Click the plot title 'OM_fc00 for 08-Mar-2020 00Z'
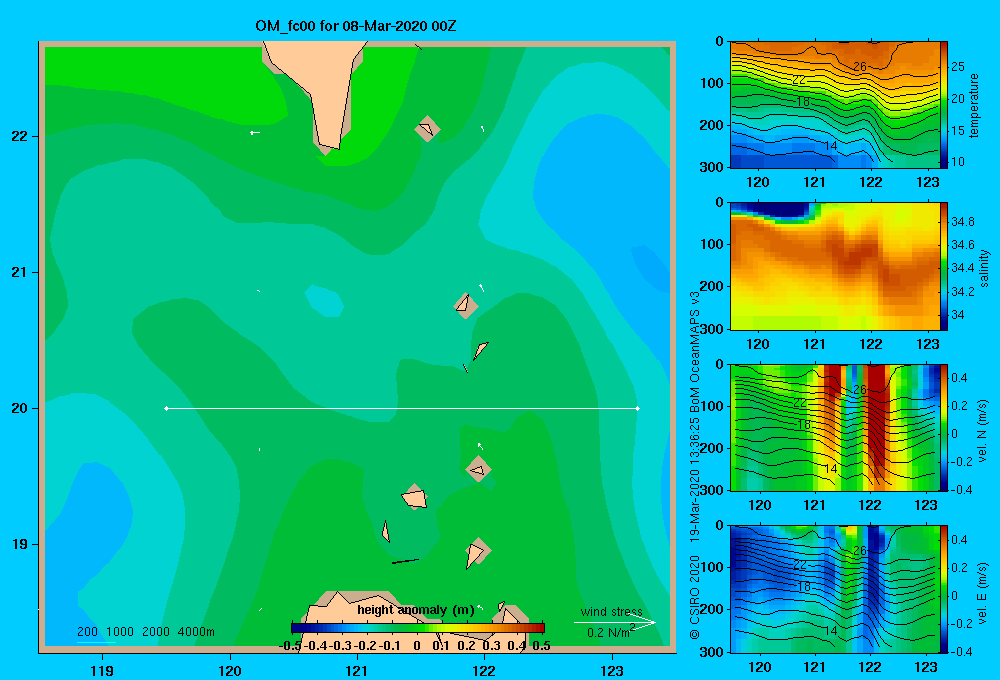Screen dimensions: 1000x680 point(356,26)
